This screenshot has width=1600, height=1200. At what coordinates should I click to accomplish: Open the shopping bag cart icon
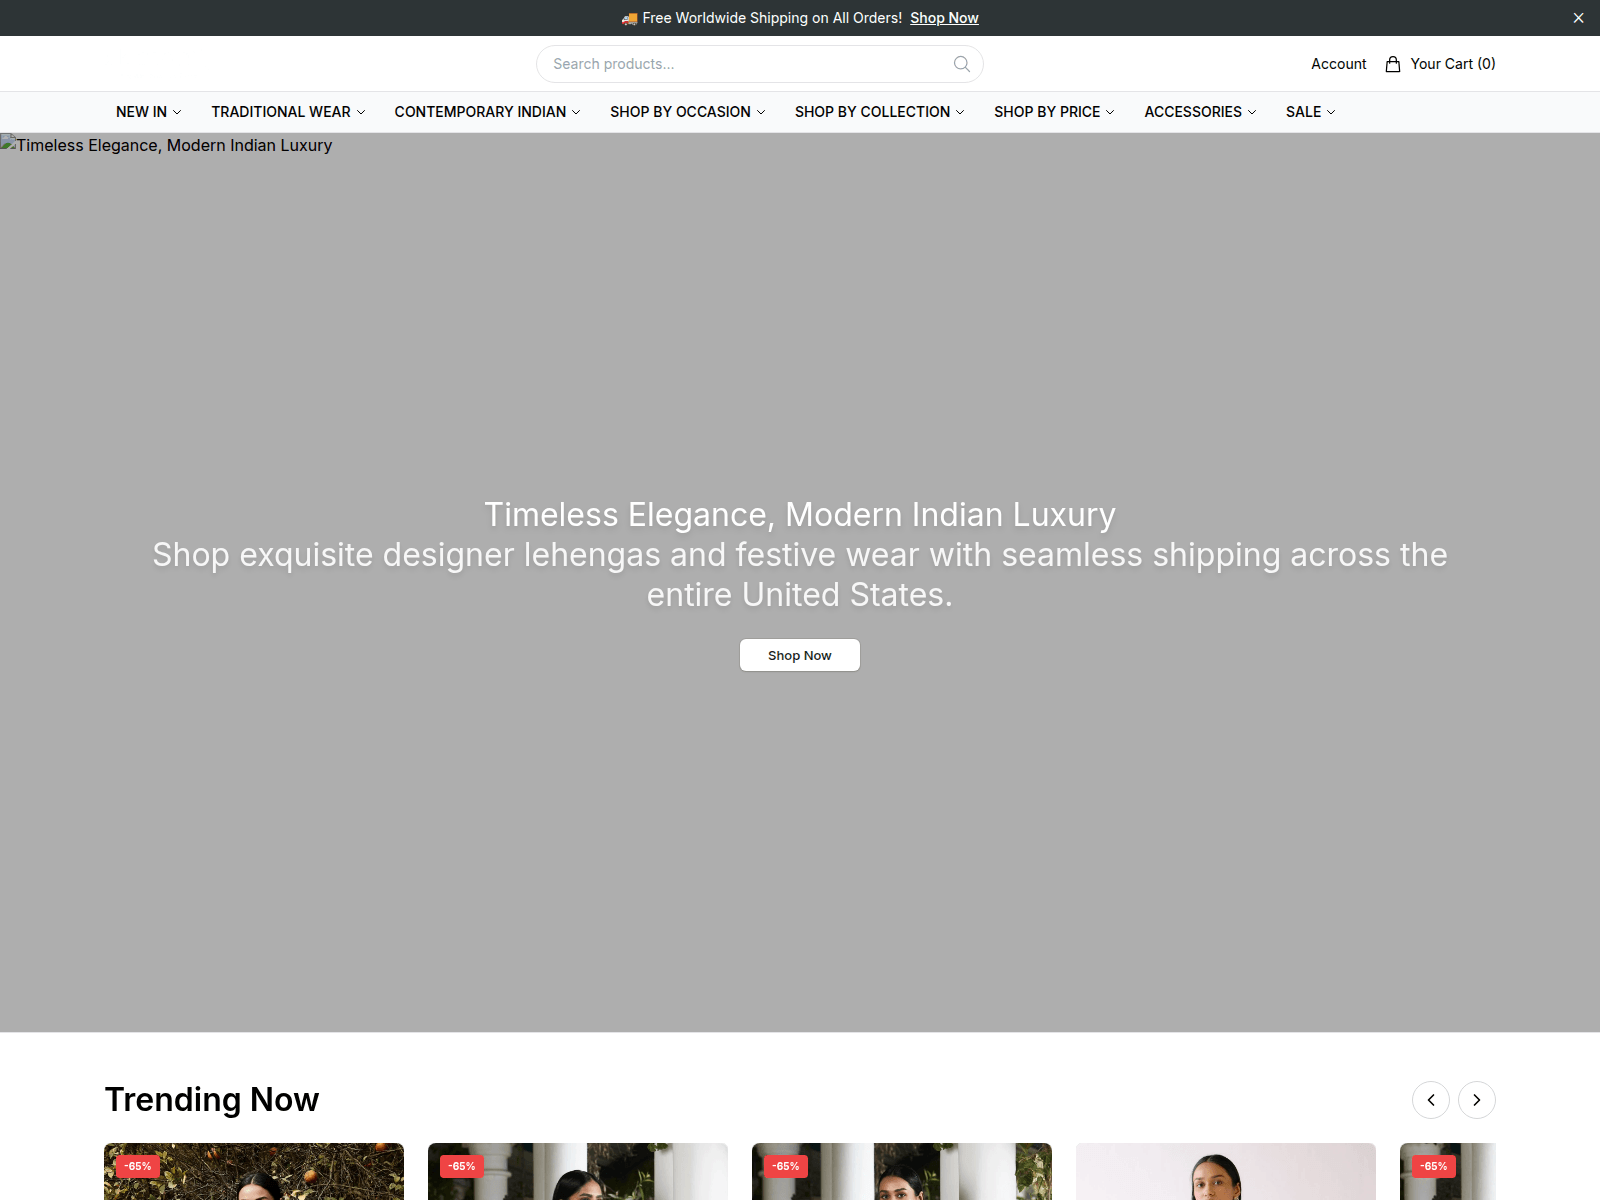coord(1392,64)
